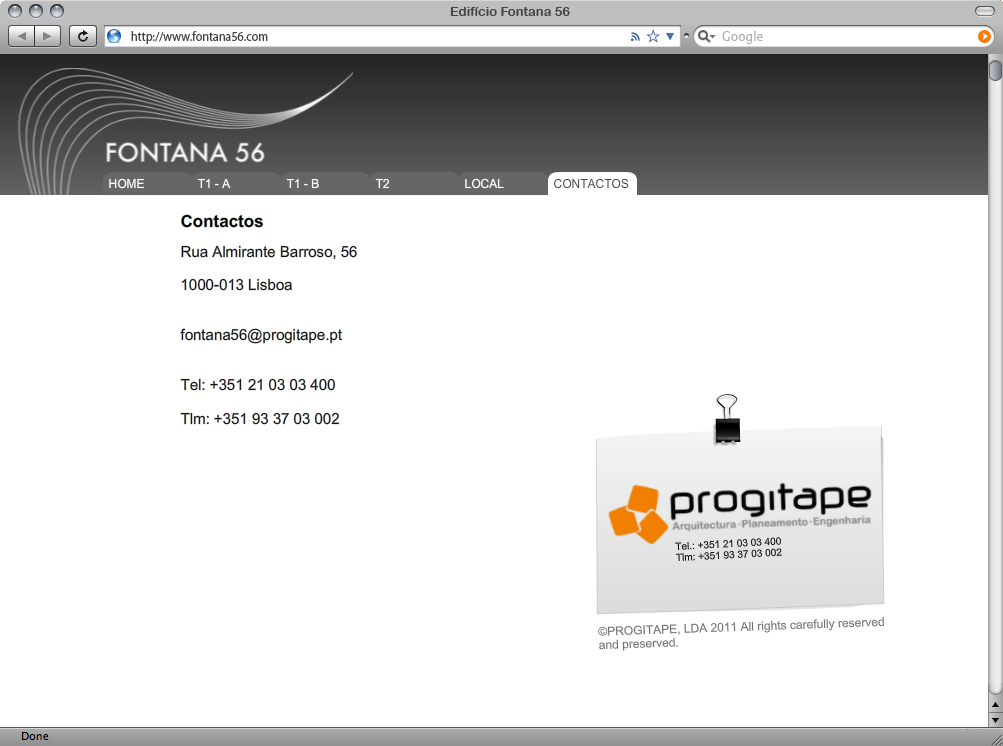Click the orange search go button
Viewport: 1003px width, 746px height.
(x=984, y=36)
